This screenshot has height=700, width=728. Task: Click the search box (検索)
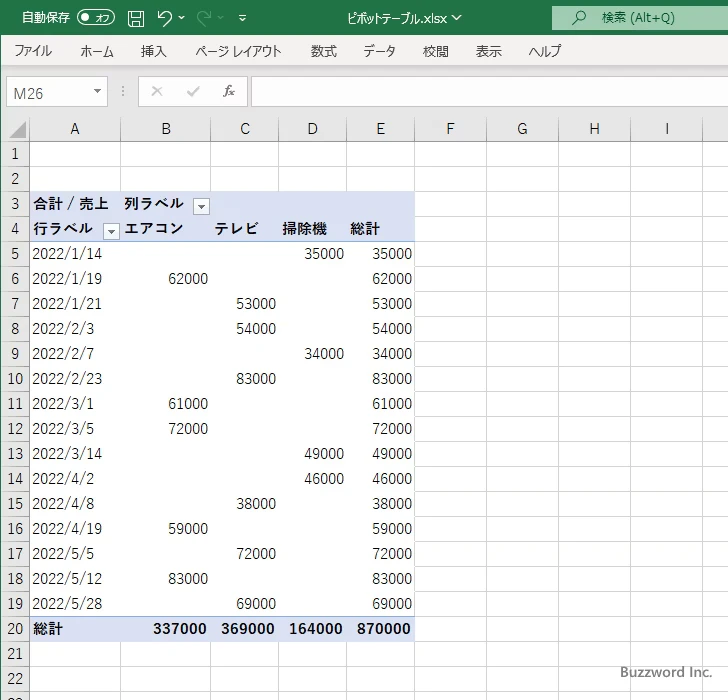point(638,18)
